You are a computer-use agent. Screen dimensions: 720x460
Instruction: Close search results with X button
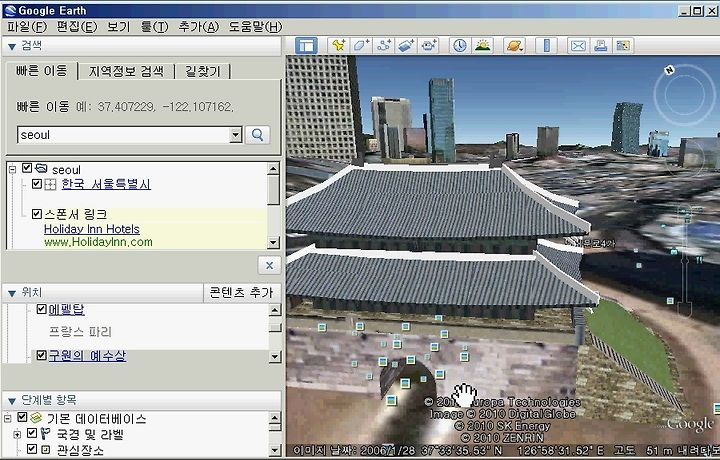[x=270, y=265]
